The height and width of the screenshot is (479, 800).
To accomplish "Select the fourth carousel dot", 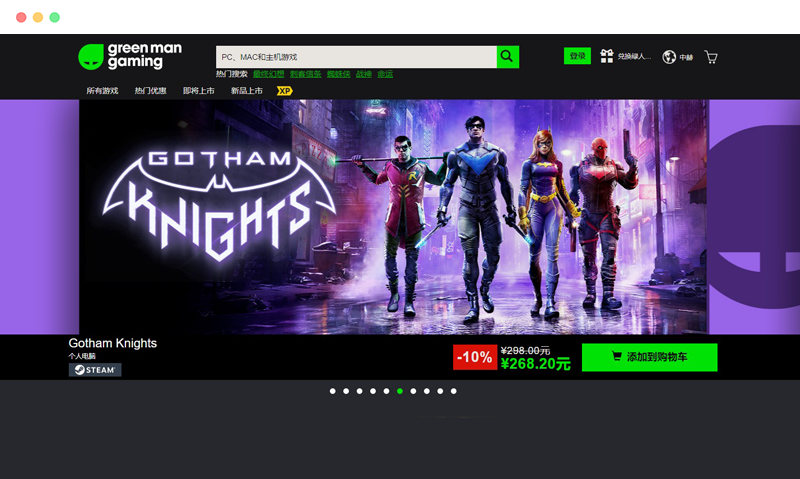I will [x=373, y=391].
